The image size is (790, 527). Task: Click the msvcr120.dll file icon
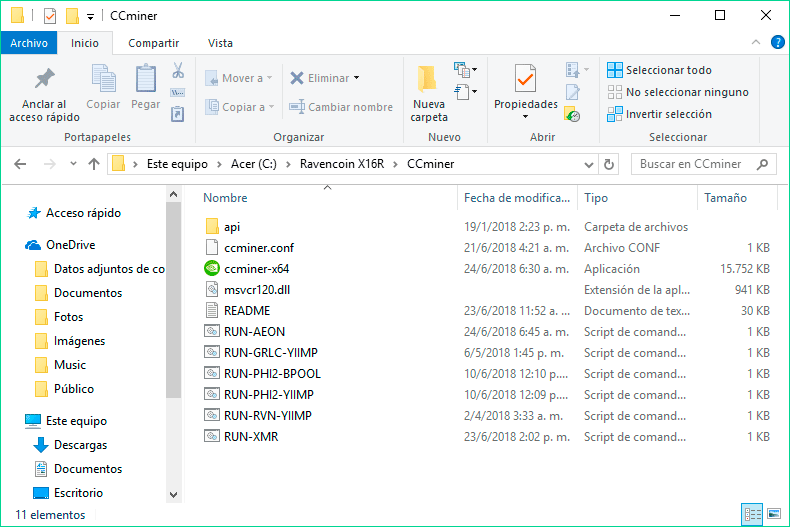pyautogui.click(x=212, y=290)
